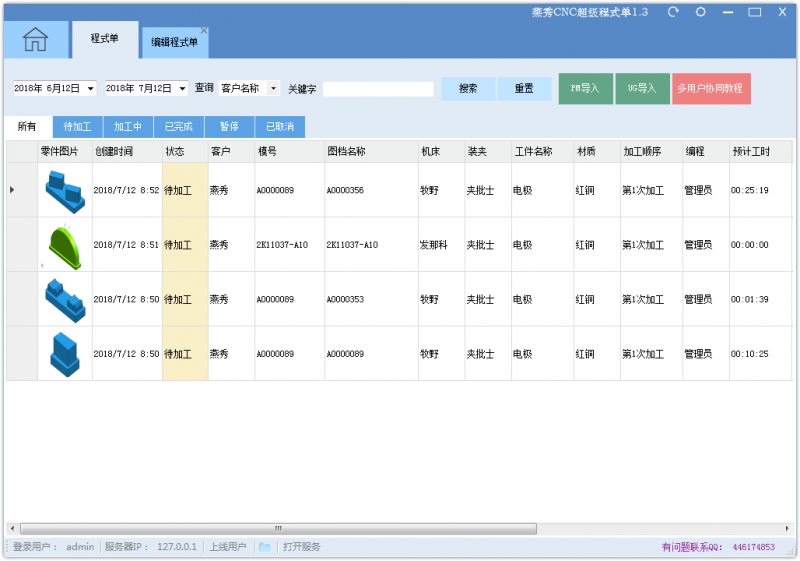Click the horizontal scrollbar thumb
This screenshot has height=561, width=800.
[x=278, y=528]
